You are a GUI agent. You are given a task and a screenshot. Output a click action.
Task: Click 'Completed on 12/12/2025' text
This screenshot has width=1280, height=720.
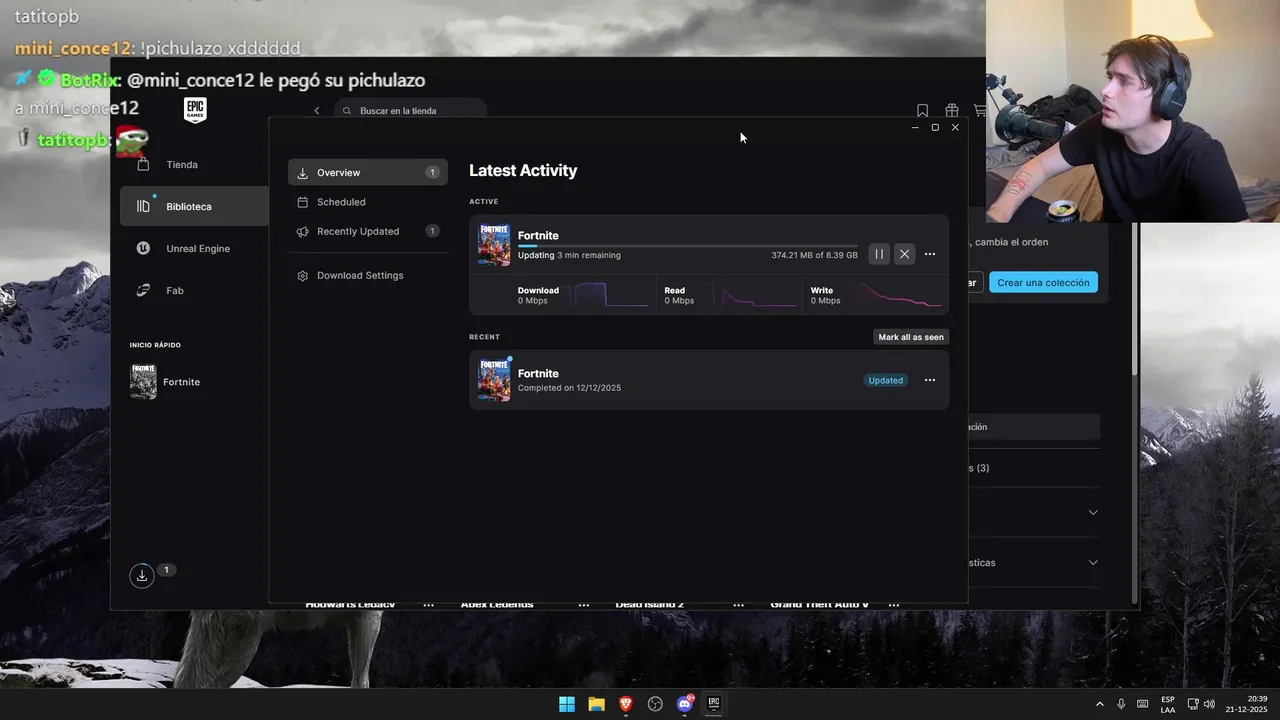(x=569, y=388)
